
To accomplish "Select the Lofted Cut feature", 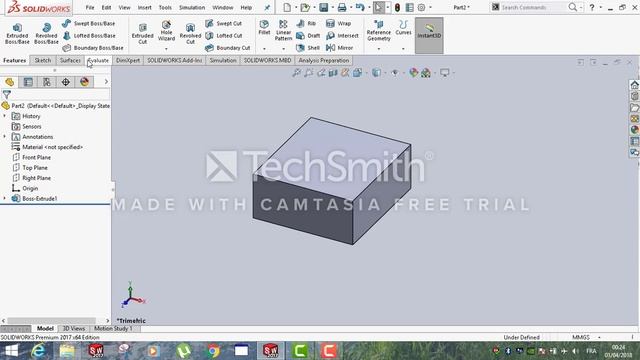I will tap(223, 36).
